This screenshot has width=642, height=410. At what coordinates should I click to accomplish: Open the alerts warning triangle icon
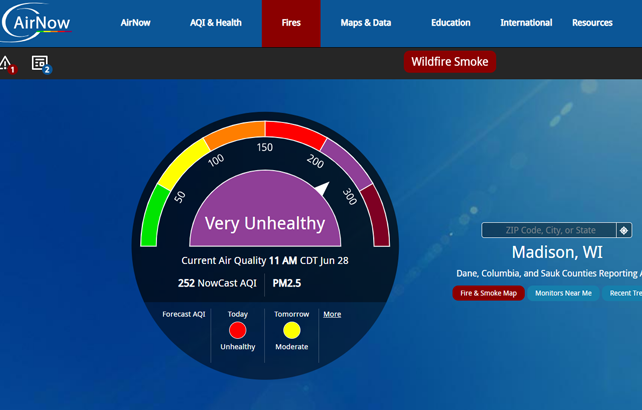(5, 63)
